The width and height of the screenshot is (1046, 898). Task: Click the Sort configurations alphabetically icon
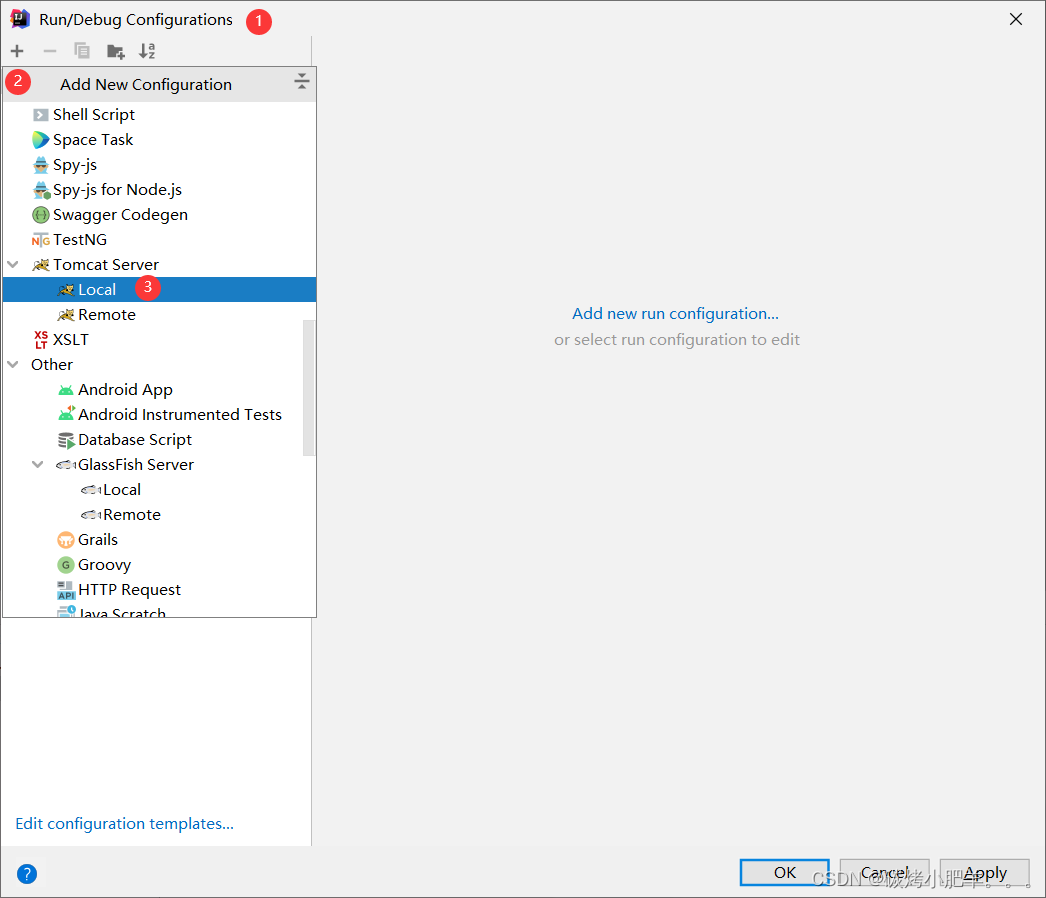147,51
